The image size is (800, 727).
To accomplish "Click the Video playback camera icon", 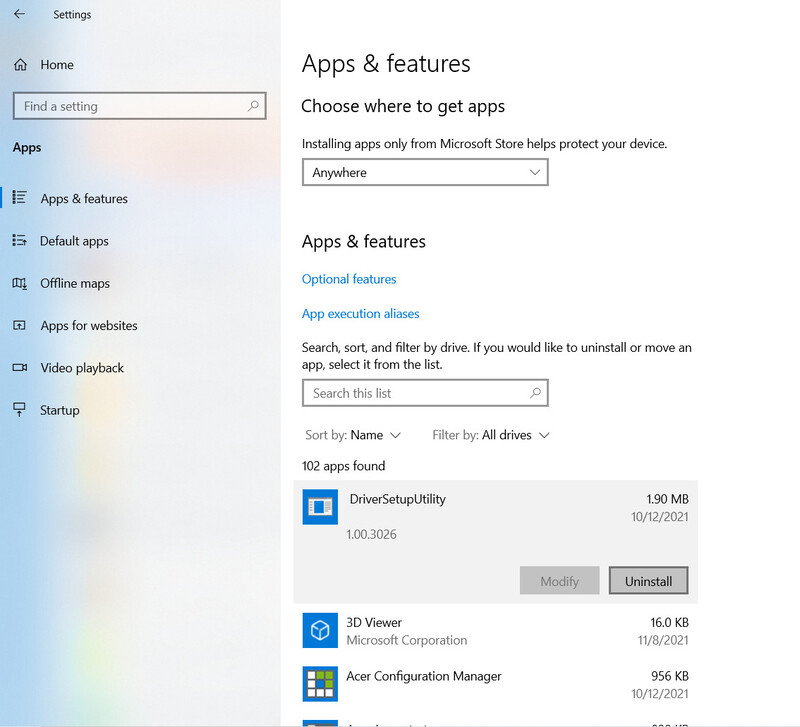I will click(19, 367).
